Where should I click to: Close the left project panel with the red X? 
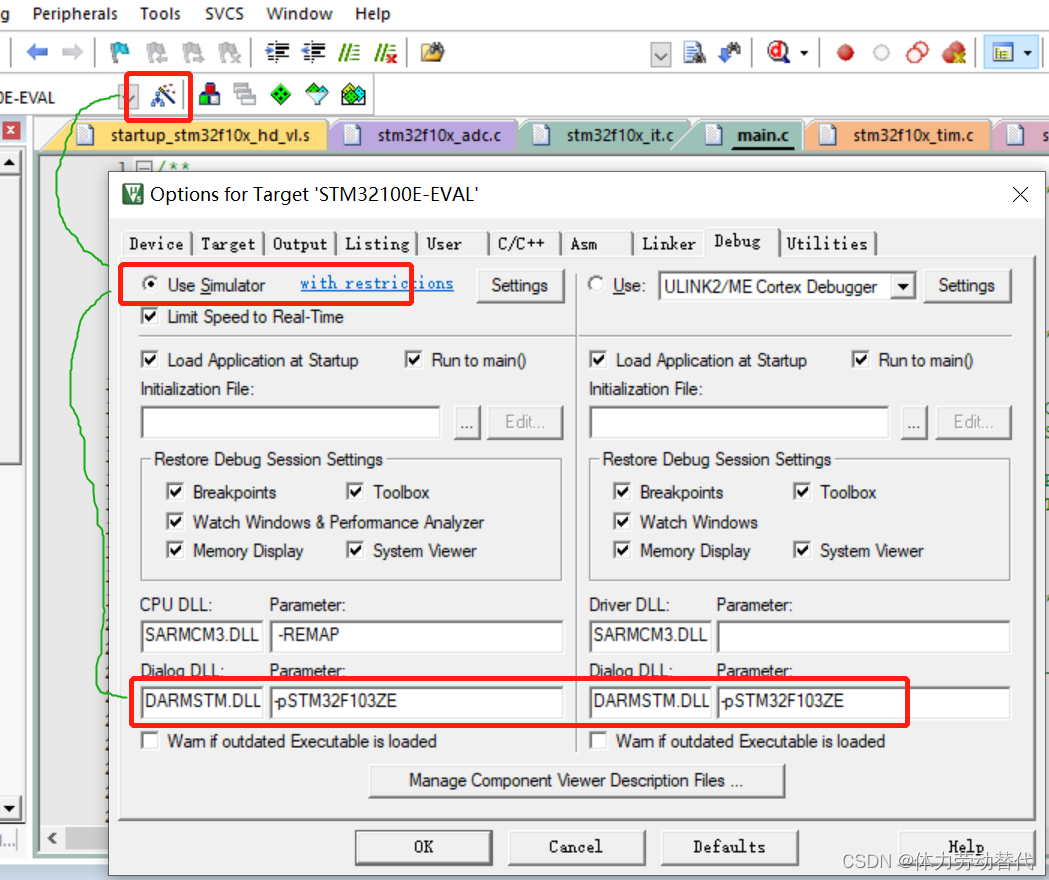tap(10, 130)
